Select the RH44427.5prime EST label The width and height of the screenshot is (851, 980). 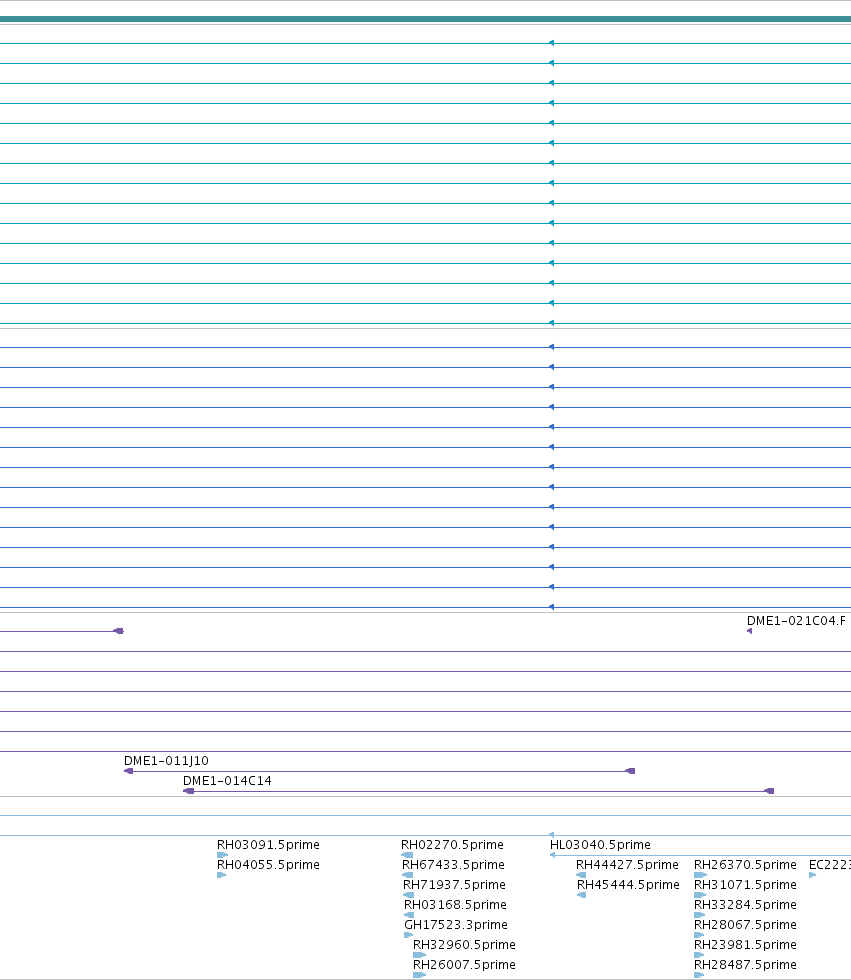click(x=627, y=864)
